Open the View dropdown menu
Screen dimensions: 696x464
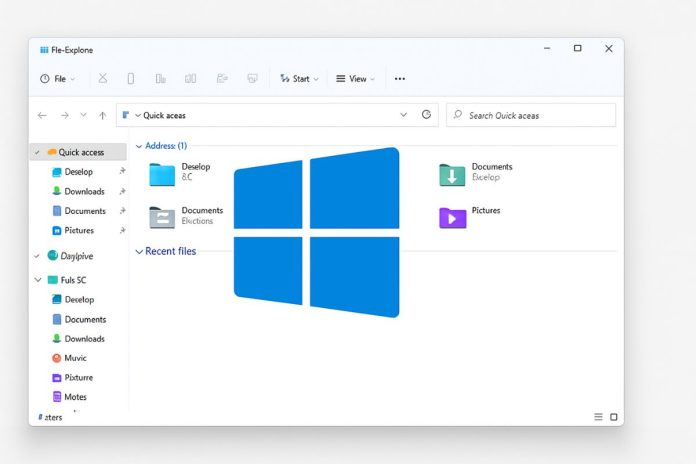click(355, 79)
